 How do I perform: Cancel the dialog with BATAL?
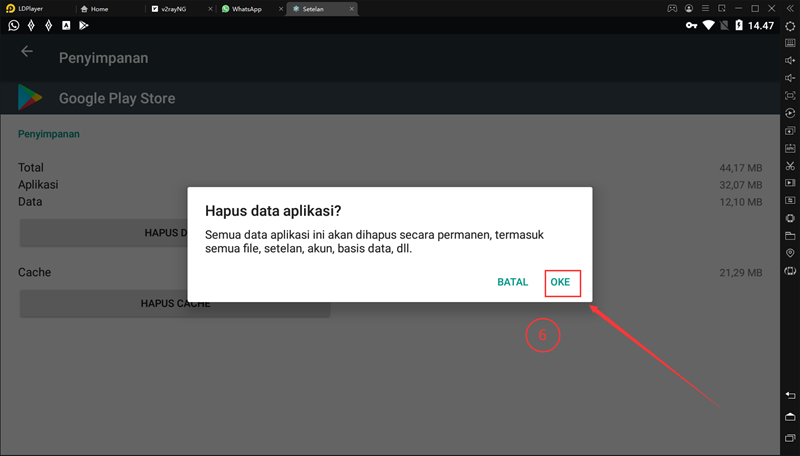(x=512, y=282)
